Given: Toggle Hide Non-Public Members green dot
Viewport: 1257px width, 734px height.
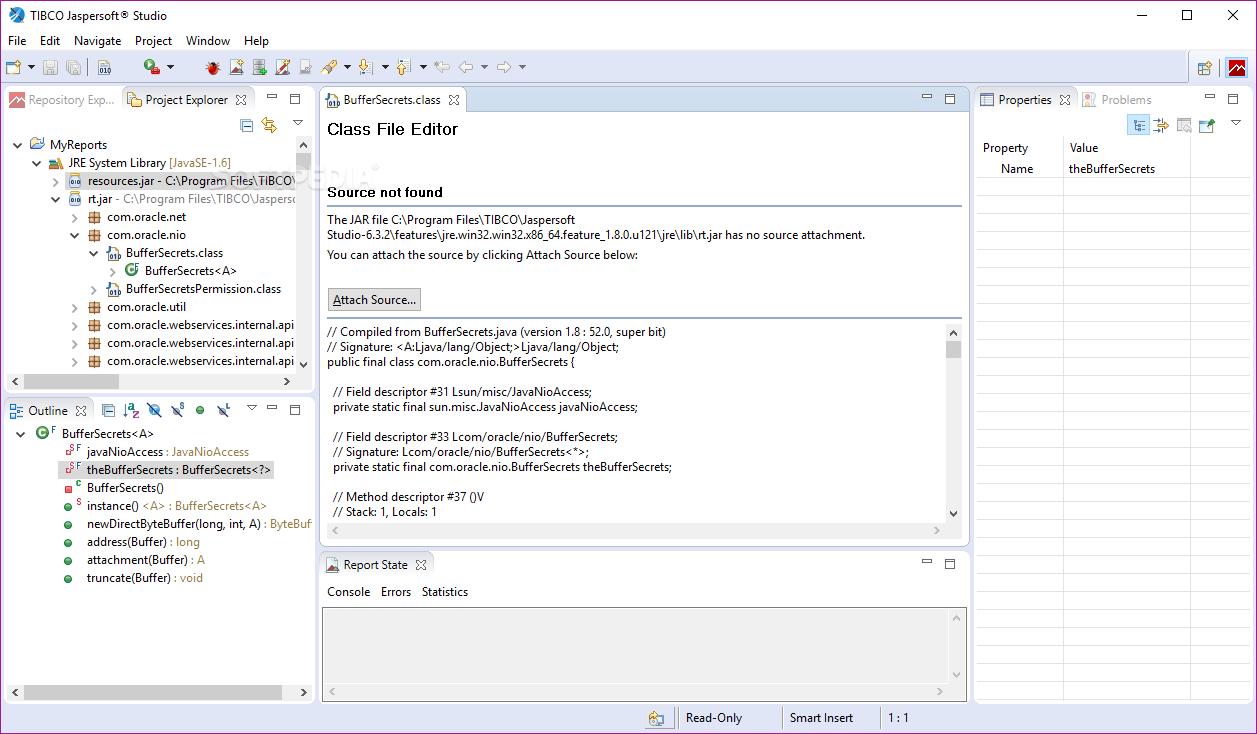Looking at the screenshot, I should pyautogui.click(x=200, y=410).
